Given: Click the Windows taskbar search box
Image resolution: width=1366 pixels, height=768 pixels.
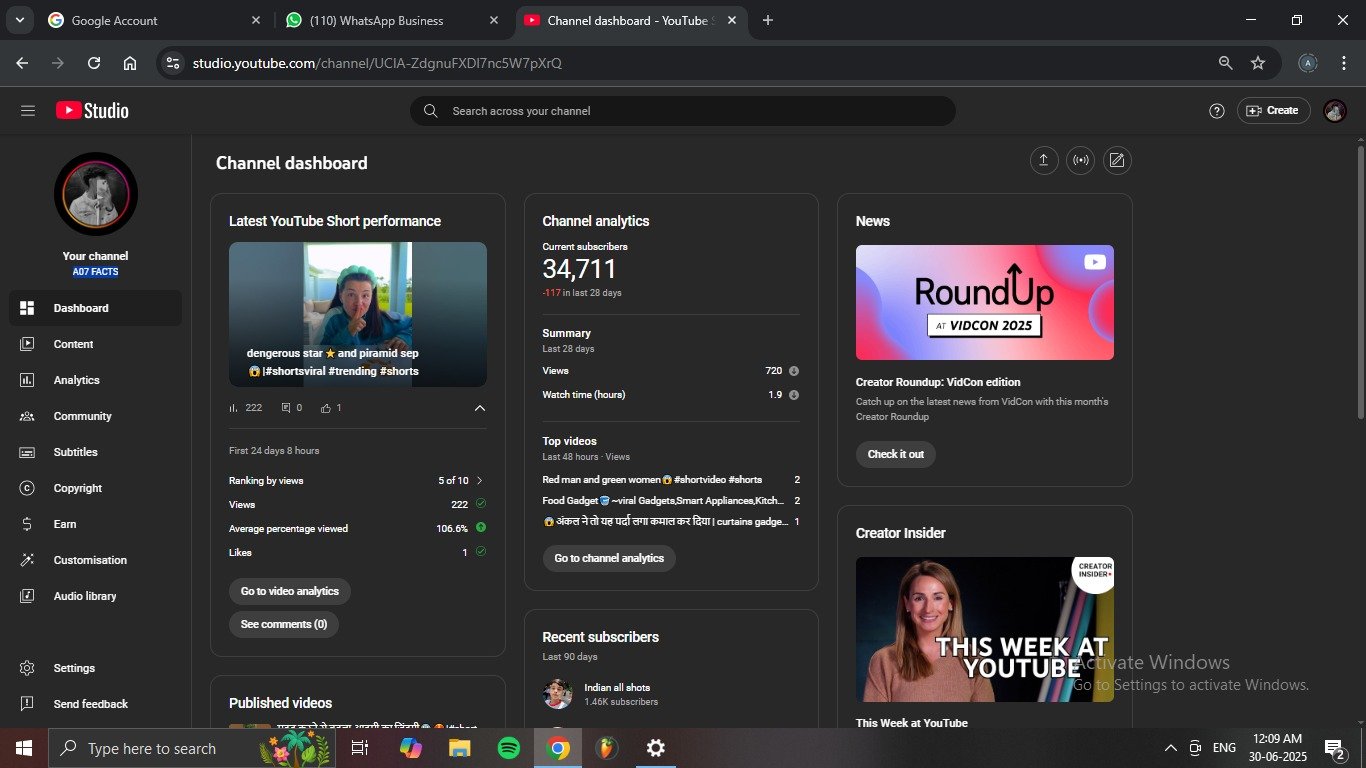Looking at the screenshot, I should coord(191,748).
